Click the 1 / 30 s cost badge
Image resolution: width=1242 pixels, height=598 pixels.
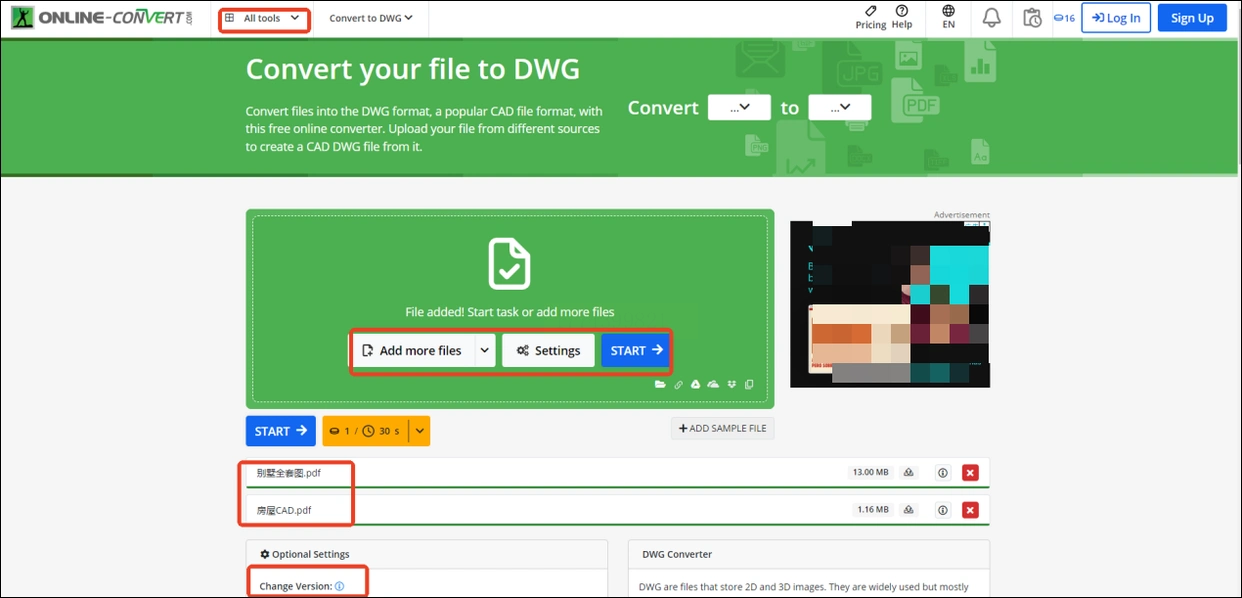(366, 431)
